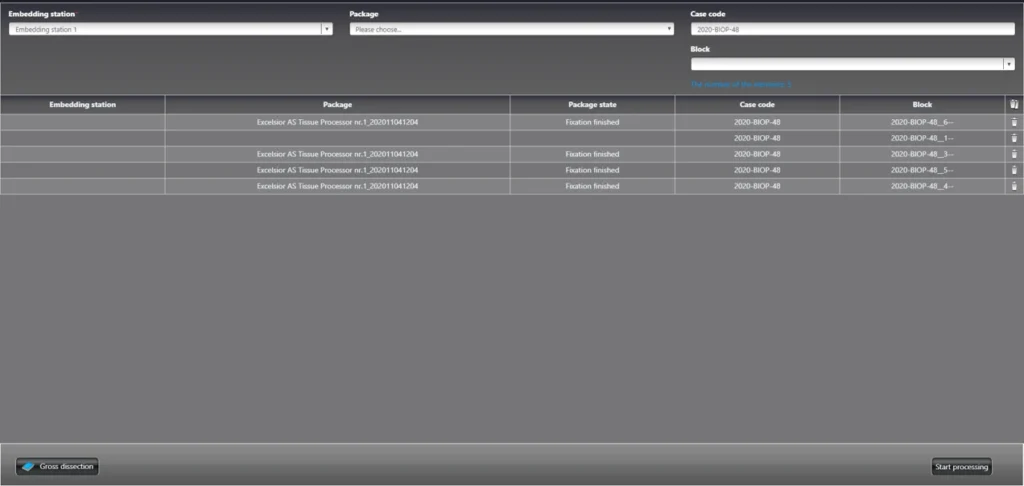
Task: Select block cell 2020-BIOP-48__4--
Action: [922, 186]
